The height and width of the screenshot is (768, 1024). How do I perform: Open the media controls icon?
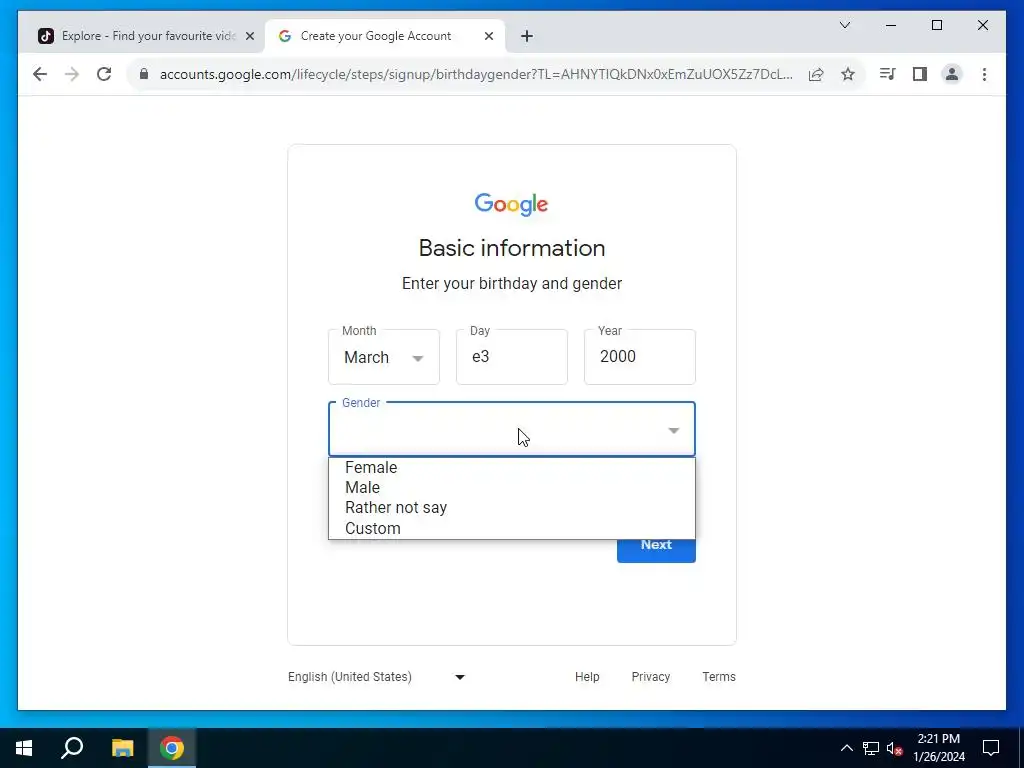point(888,74)
